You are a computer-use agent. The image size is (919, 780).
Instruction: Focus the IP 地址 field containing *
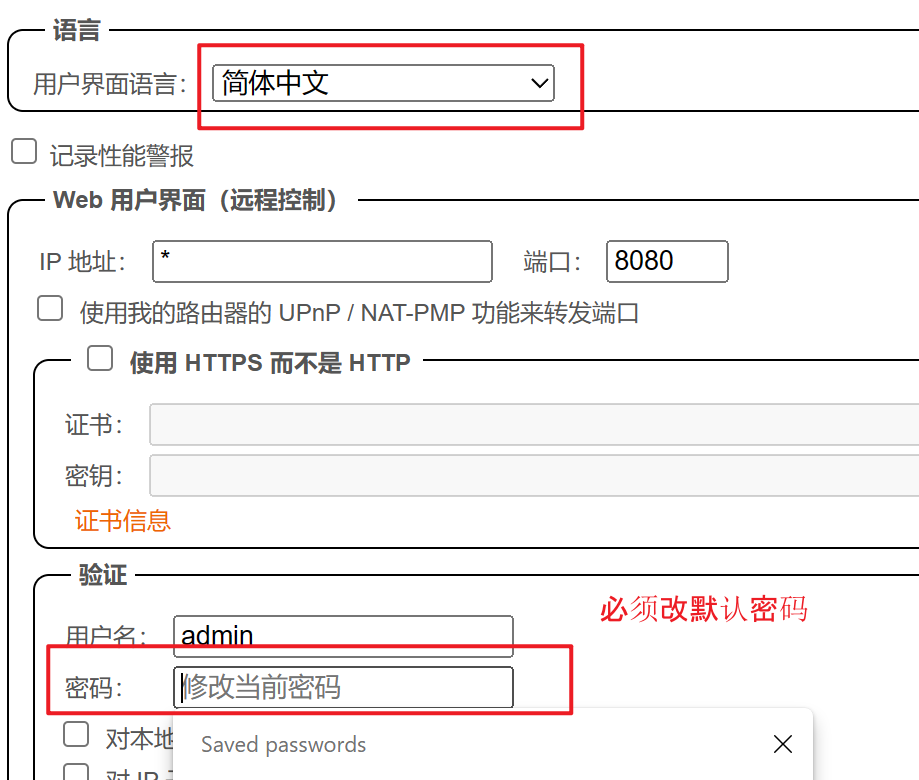[322, 261]
